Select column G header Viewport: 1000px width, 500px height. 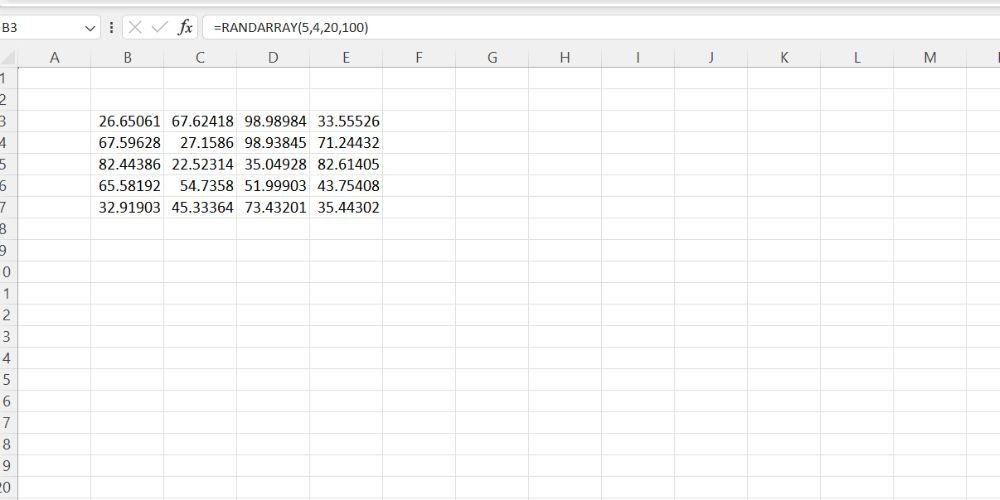tap(492, 58)
